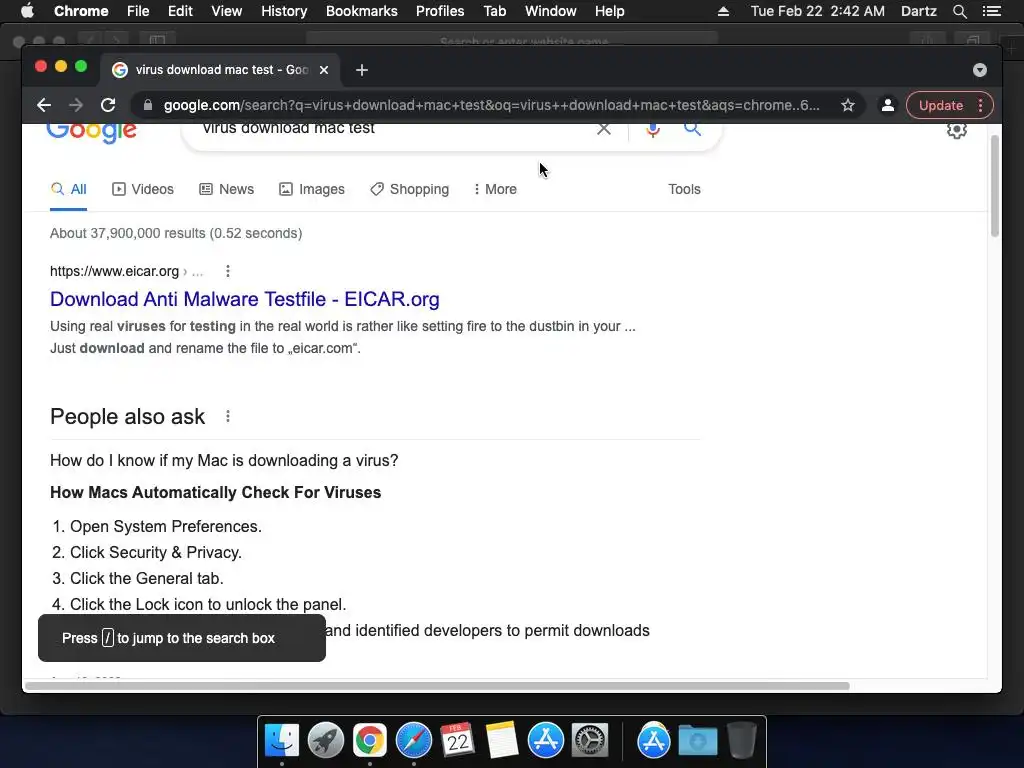Select the All results tab
This screenshot has width=1024, height=768.
coord(69,189)
